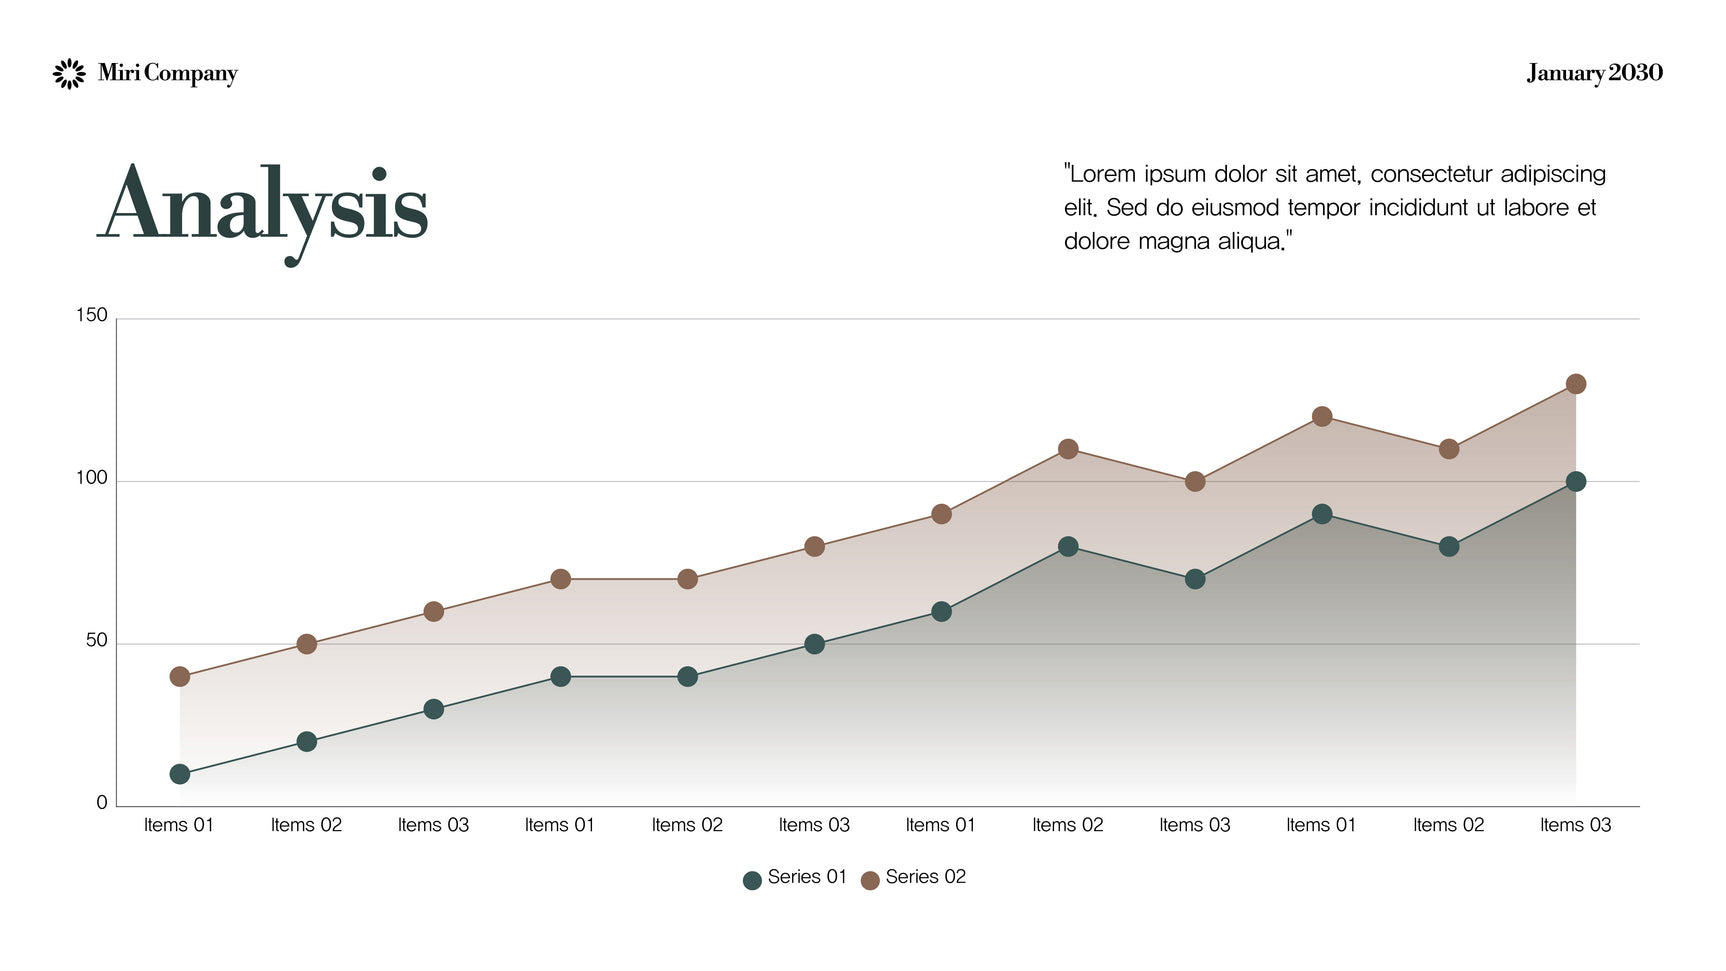Click the Series 01 legend label
1726x971 pixels.
(807, 877)
